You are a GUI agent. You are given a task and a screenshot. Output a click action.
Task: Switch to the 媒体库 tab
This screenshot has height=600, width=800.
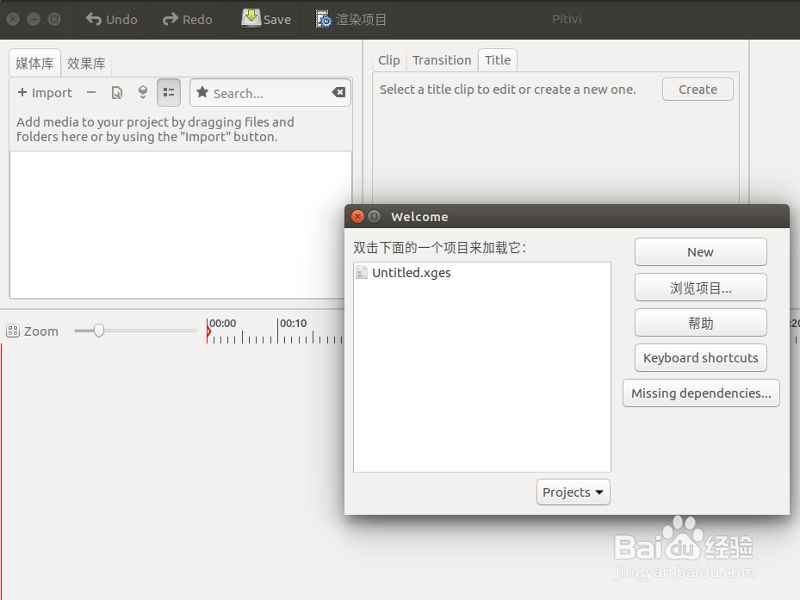[35, 63]
